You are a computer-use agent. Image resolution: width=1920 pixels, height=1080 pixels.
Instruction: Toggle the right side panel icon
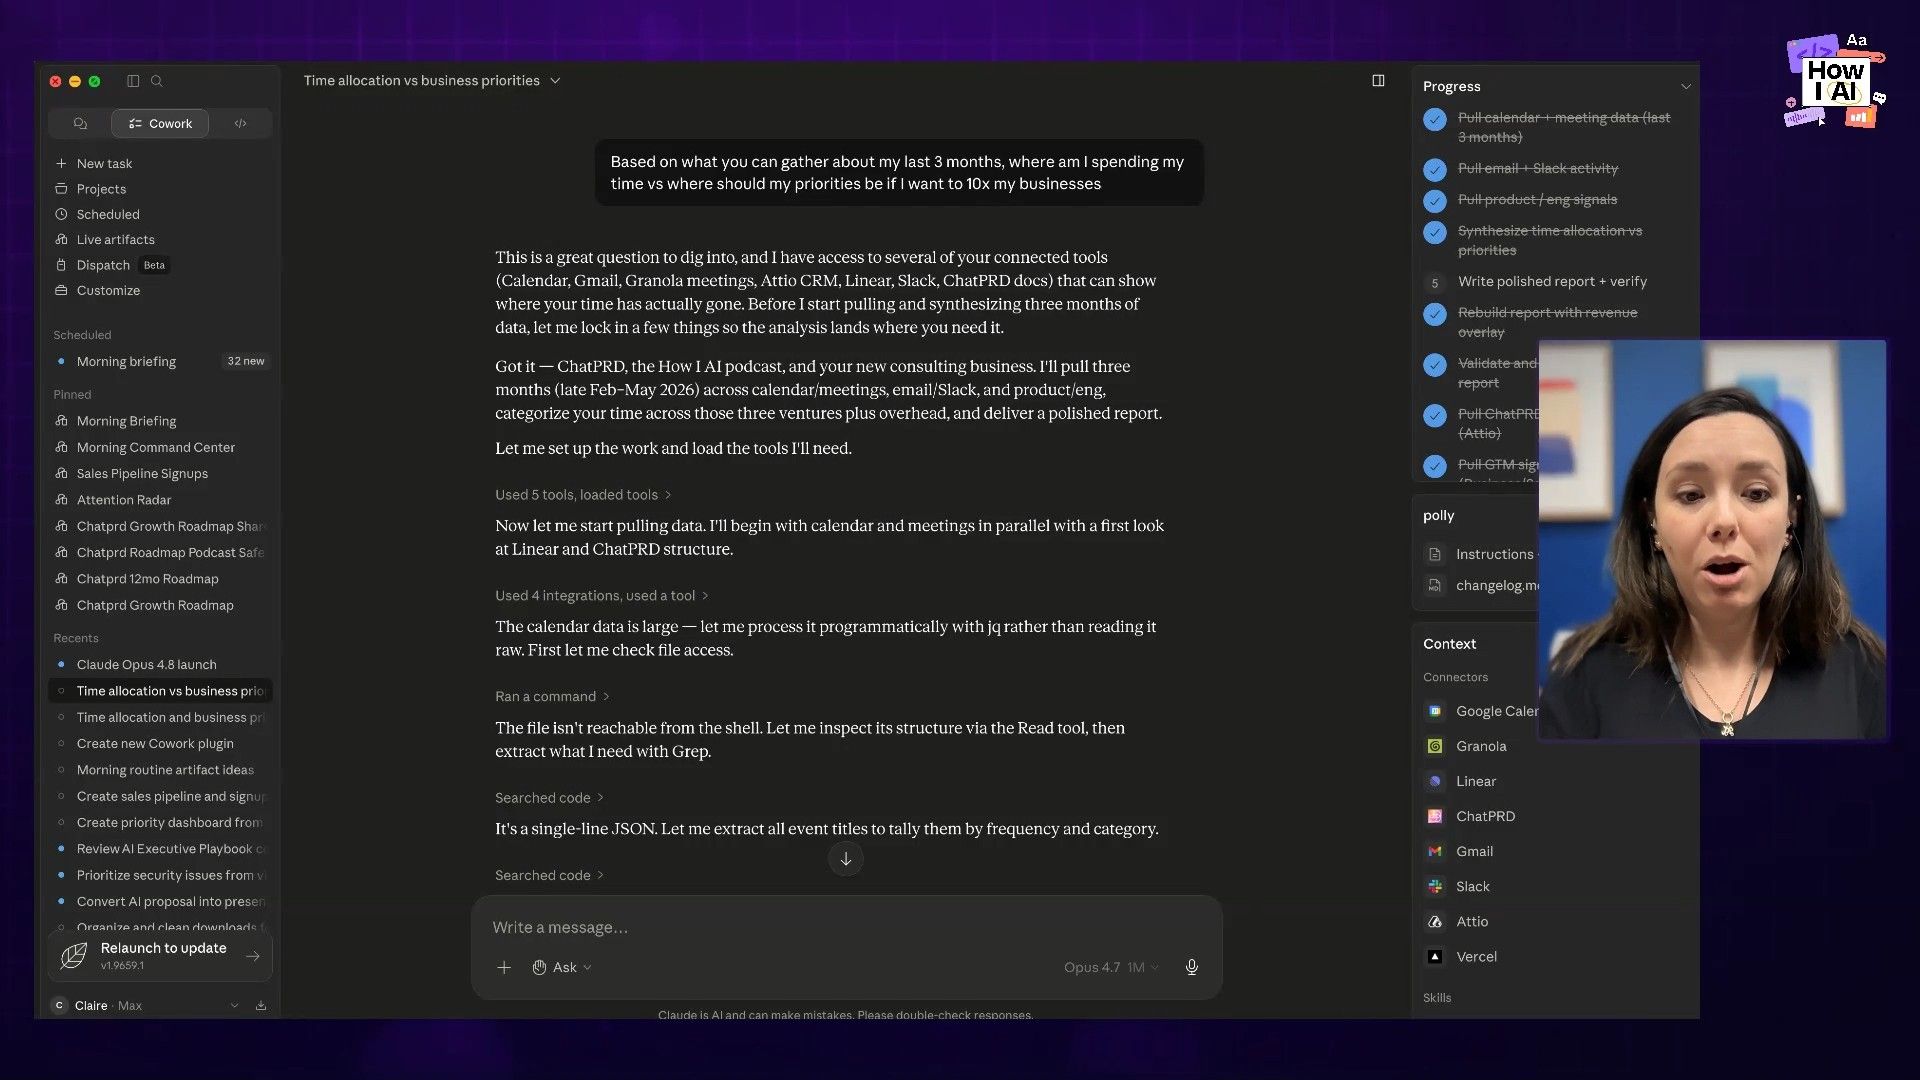click(x=1378, y=81)
